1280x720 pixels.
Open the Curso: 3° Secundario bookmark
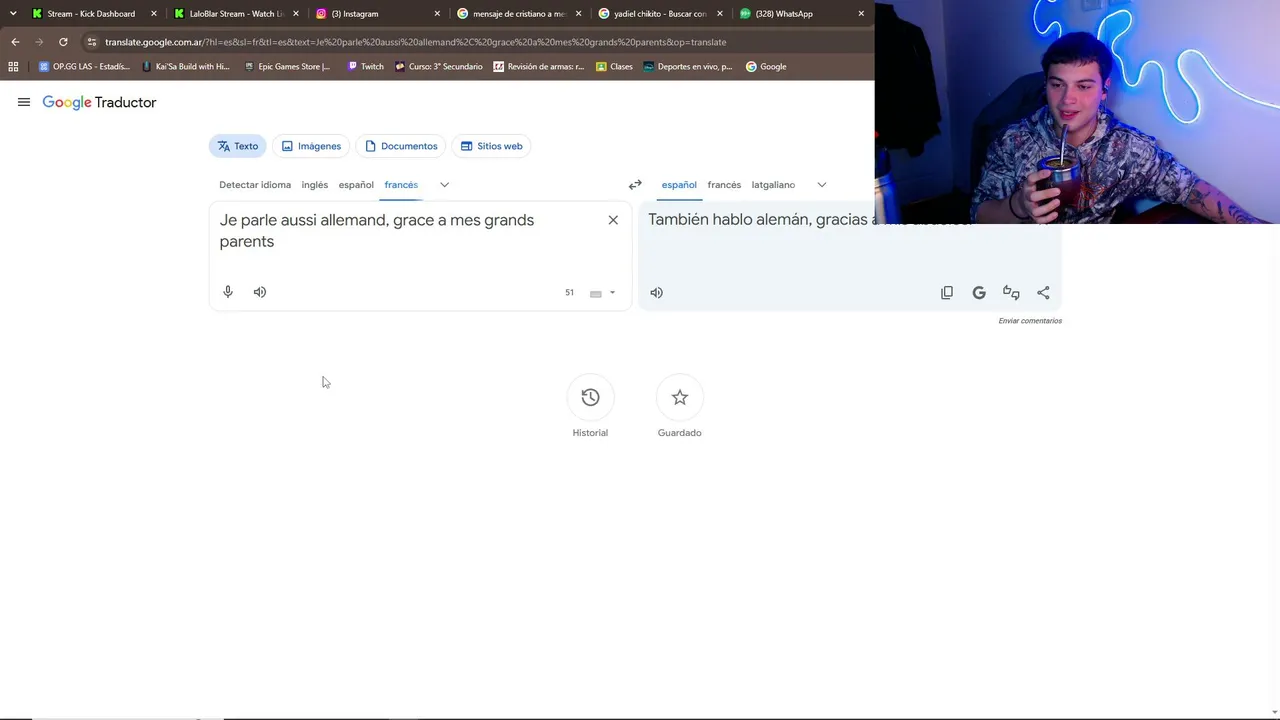(439, 67)
